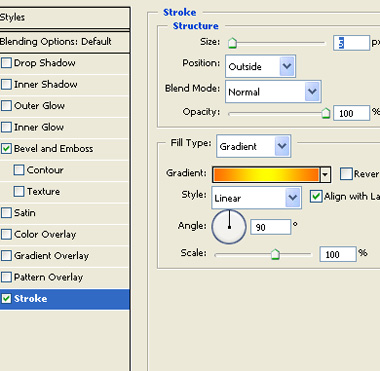Click the Scale value field
This screenshot has height=371, width=380.
click(338, 254)
